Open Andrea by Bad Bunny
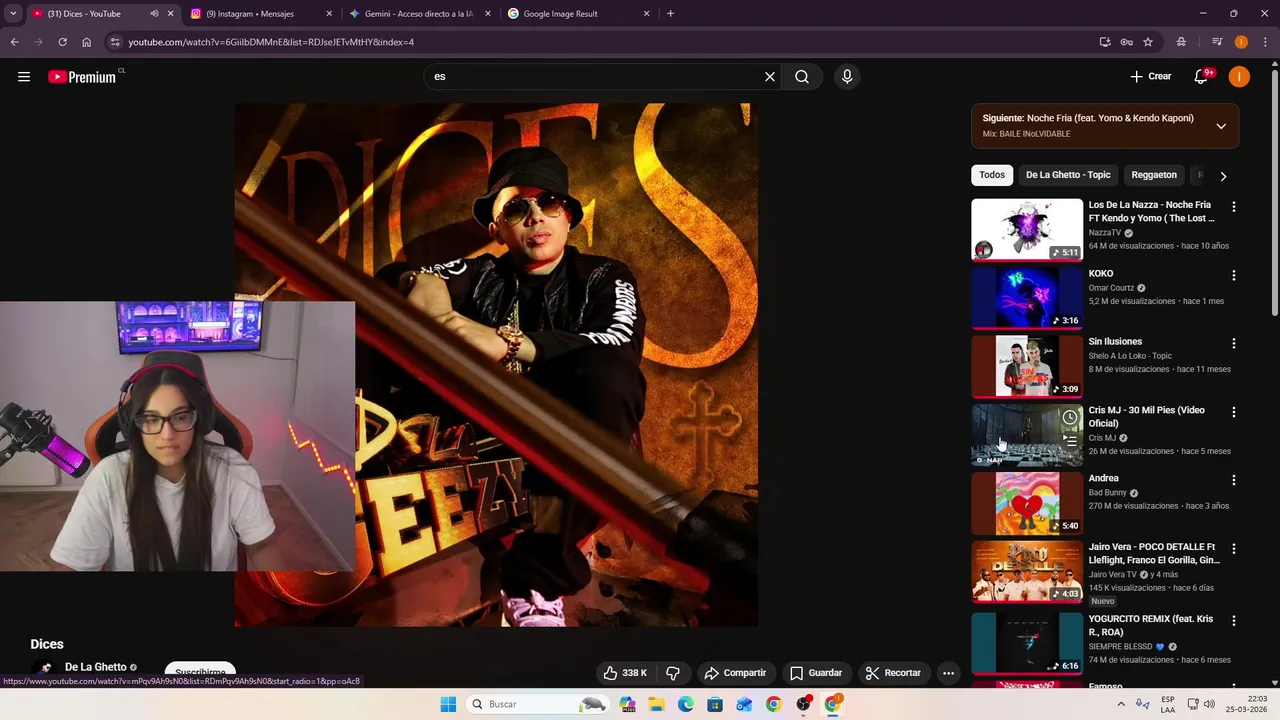The height and width of the screenshot is (720, 1280). tap(1027, 503)
